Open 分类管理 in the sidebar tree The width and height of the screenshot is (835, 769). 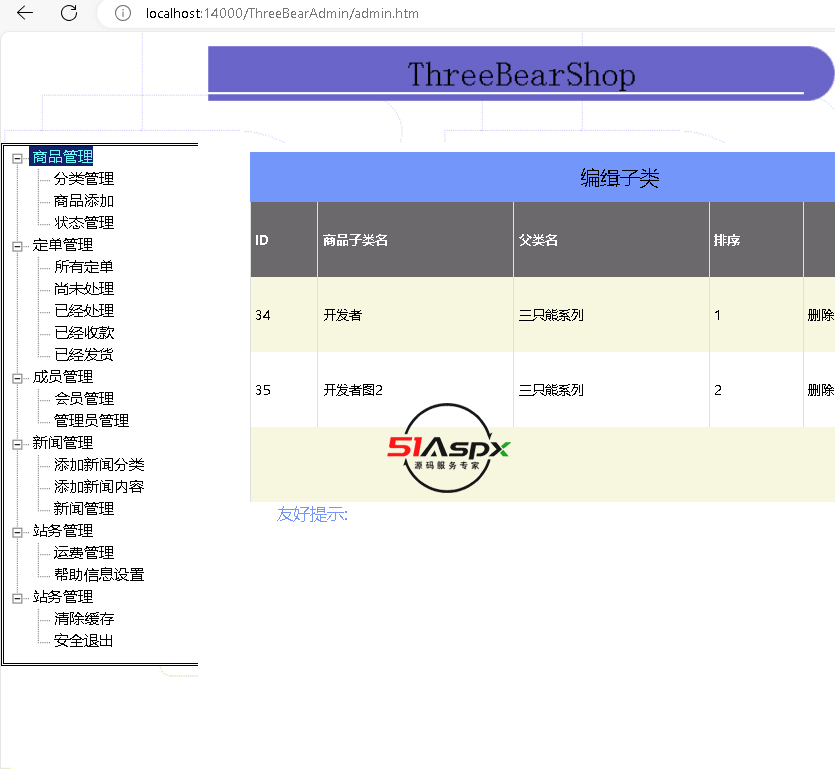[84, 179]
